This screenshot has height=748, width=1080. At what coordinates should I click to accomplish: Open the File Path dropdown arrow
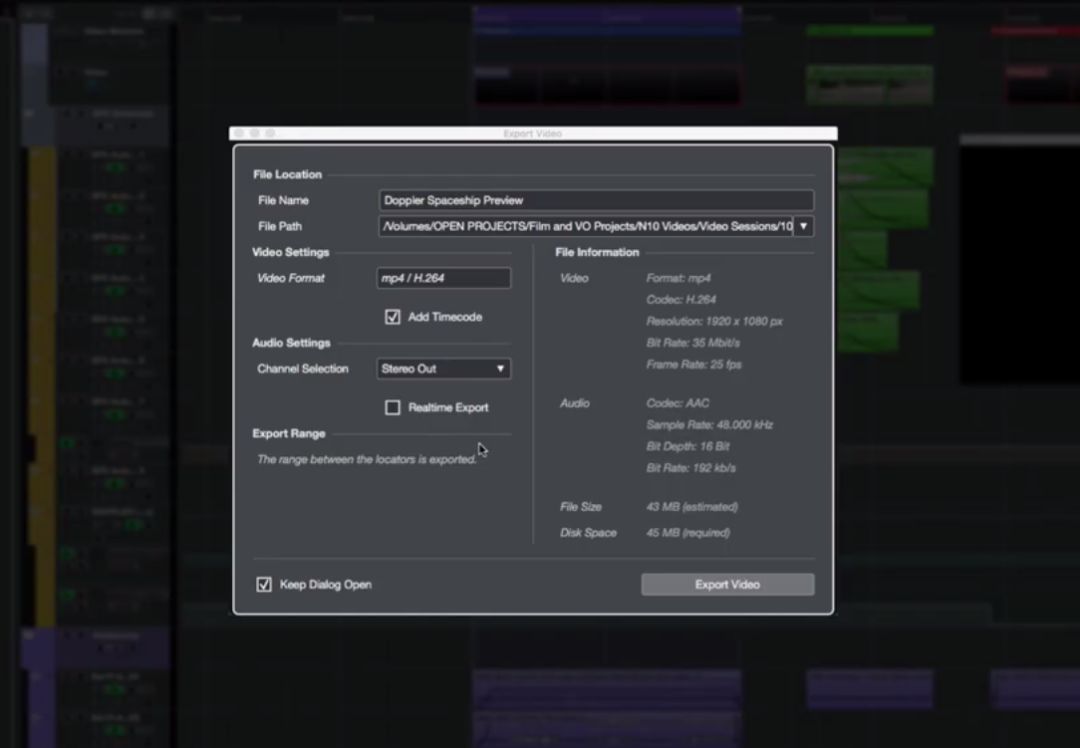pyautogui.click(x=803, y=227)
